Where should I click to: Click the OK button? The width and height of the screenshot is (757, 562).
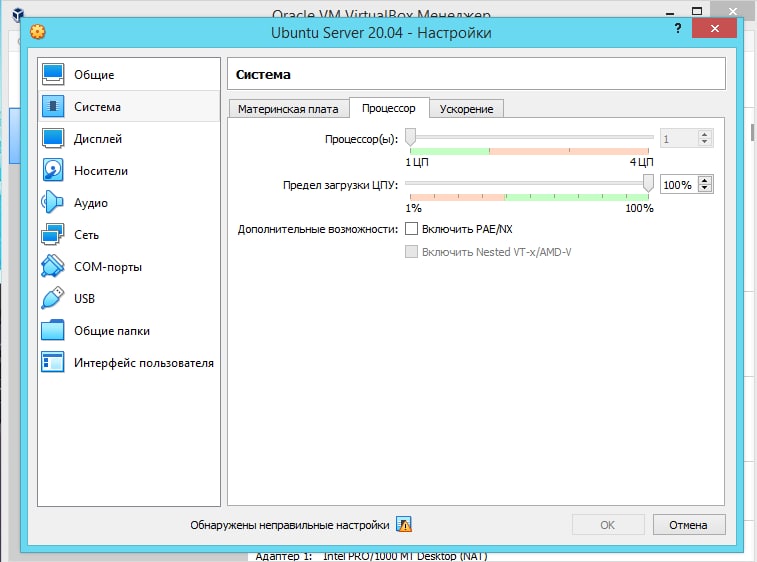point(608,525)
